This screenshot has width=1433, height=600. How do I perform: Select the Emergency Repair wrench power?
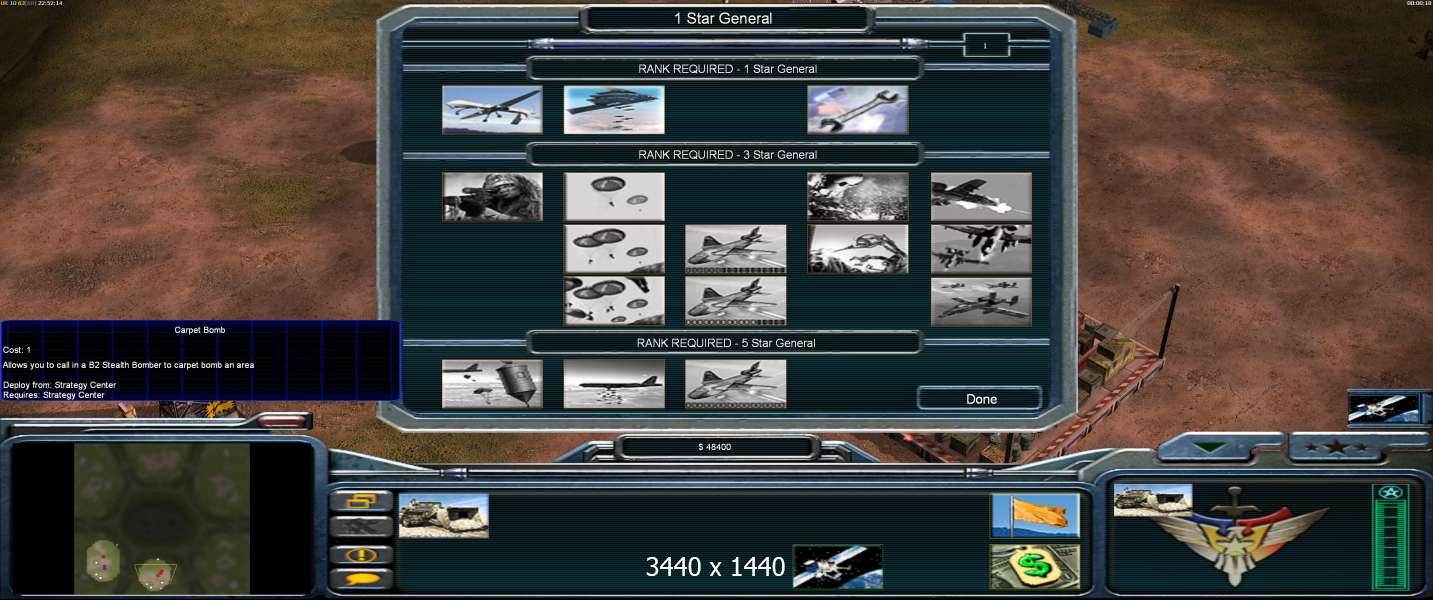858,110
